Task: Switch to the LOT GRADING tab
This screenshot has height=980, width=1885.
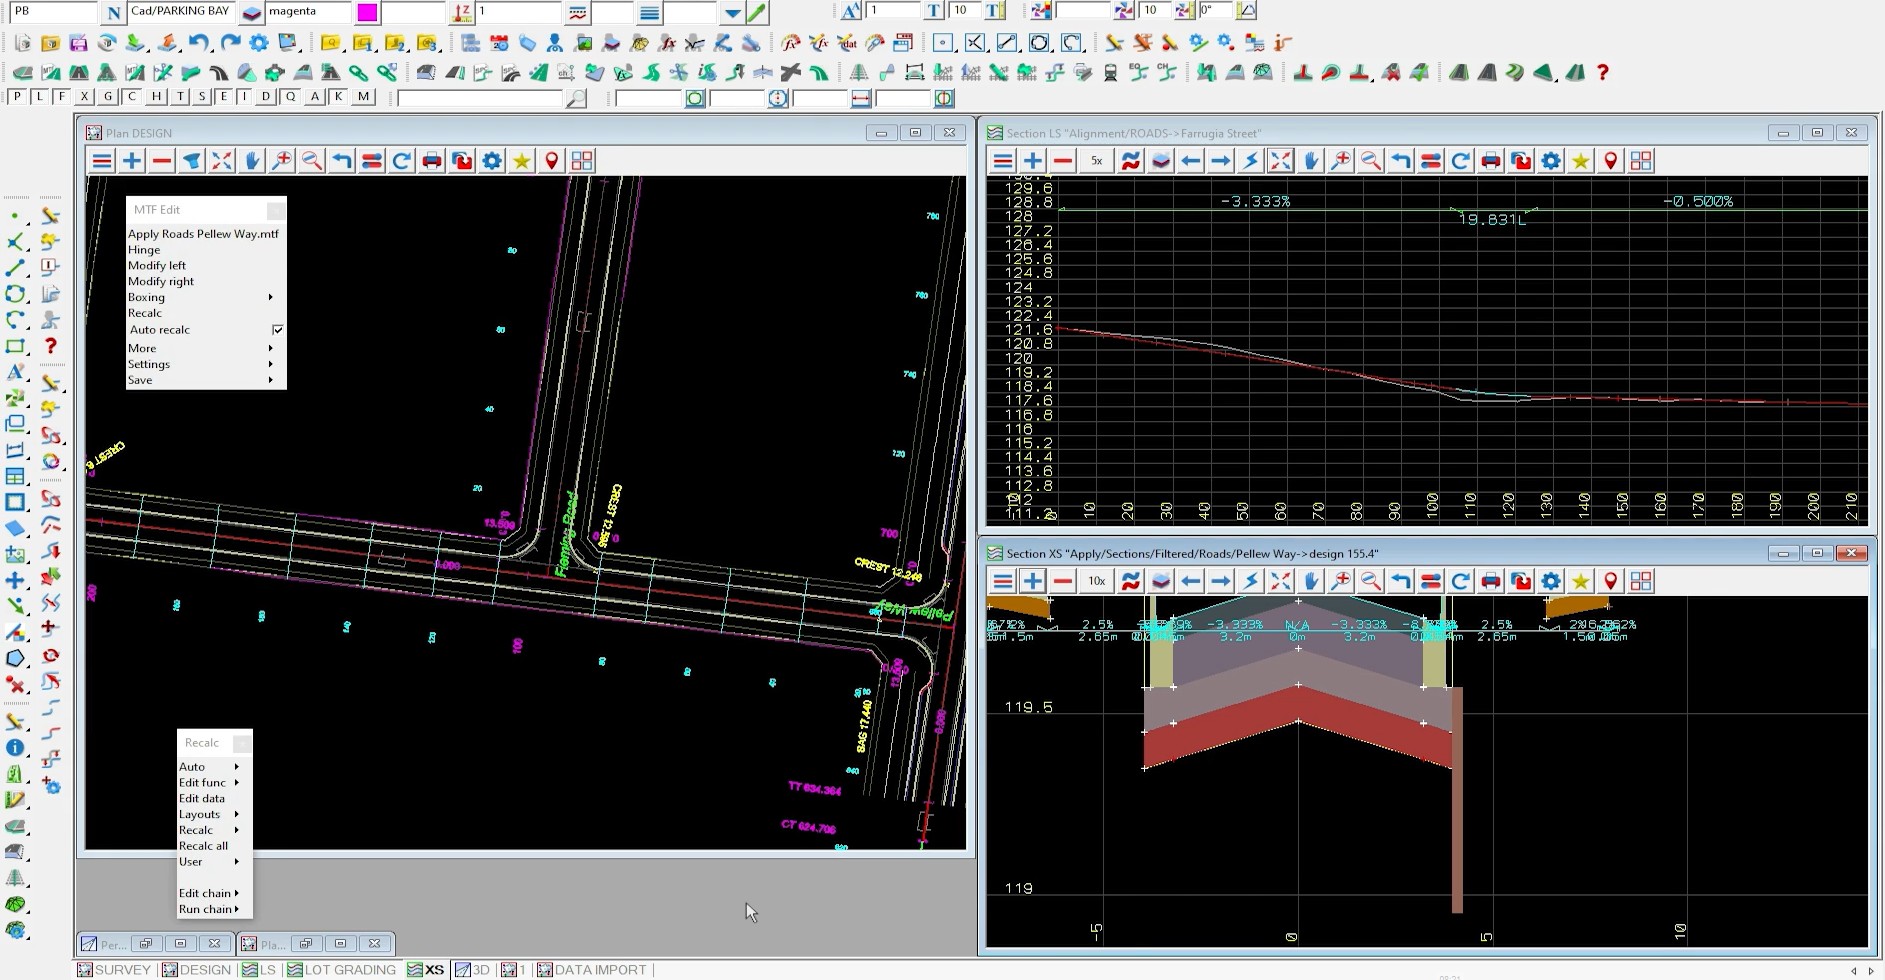Action: (341, 969)
